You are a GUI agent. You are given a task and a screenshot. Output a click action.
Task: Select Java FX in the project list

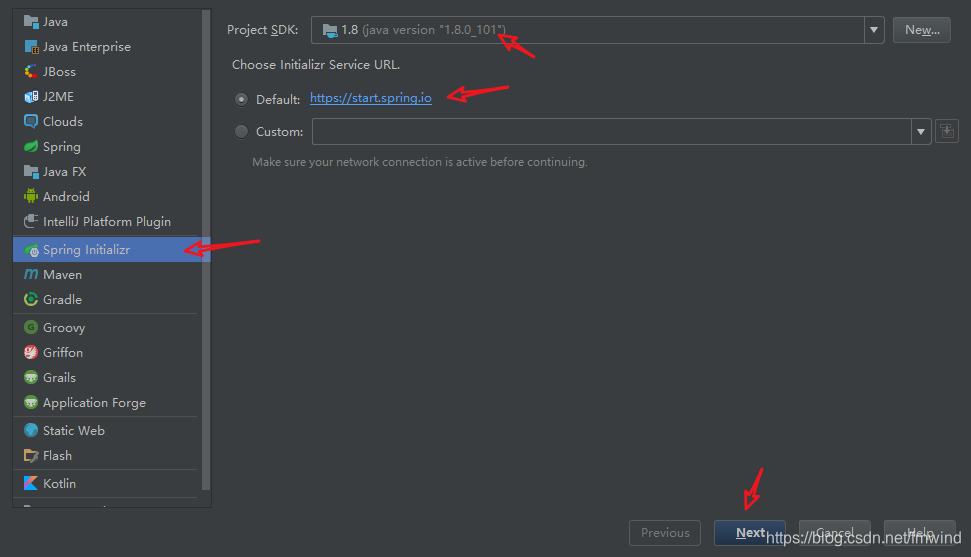(x=105, y=172)
